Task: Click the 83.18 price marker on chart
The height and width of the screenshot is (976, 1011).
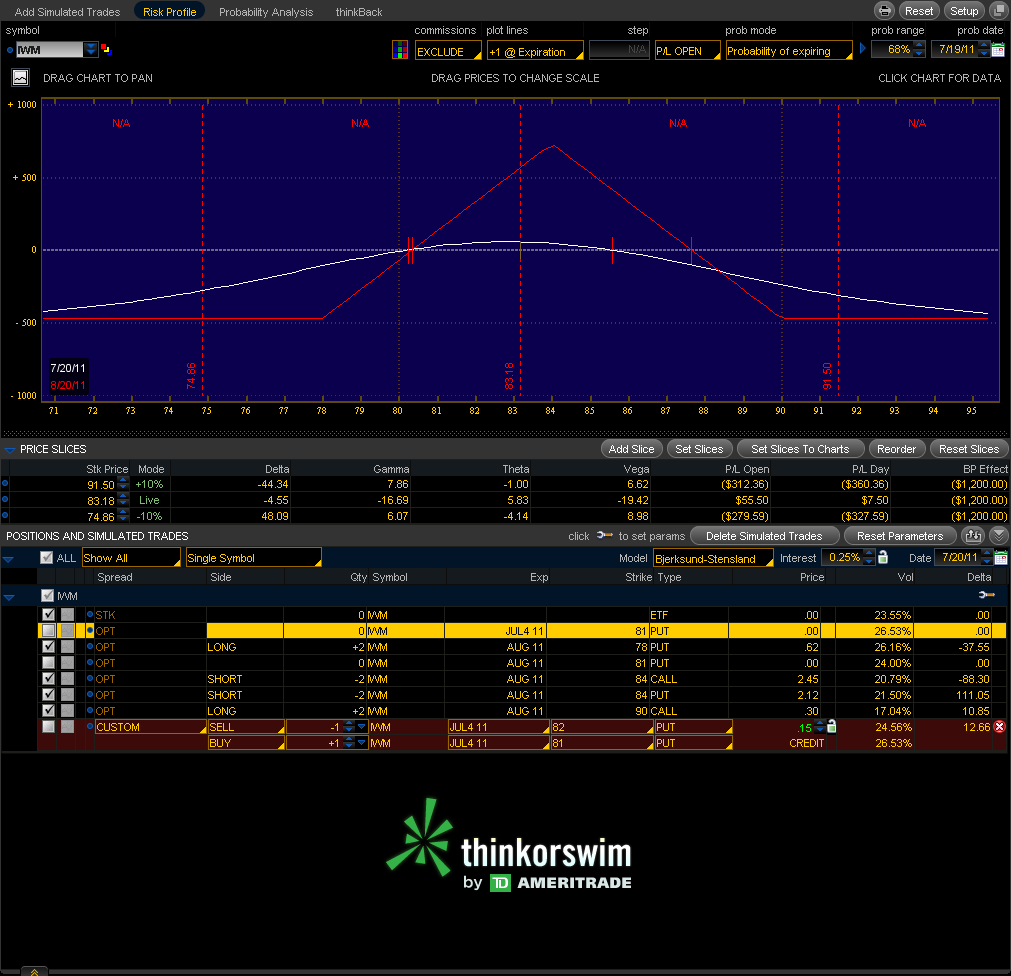Action: (x=509, y=376)
